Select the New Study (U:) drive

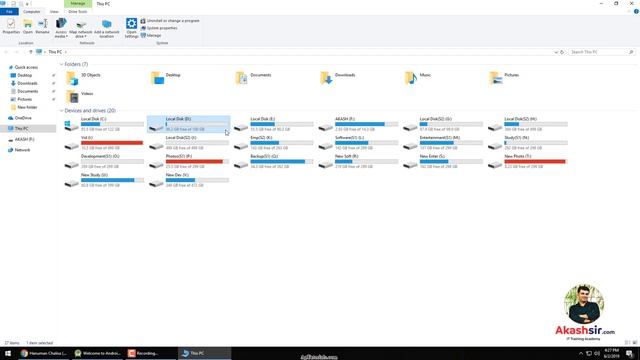104,180
